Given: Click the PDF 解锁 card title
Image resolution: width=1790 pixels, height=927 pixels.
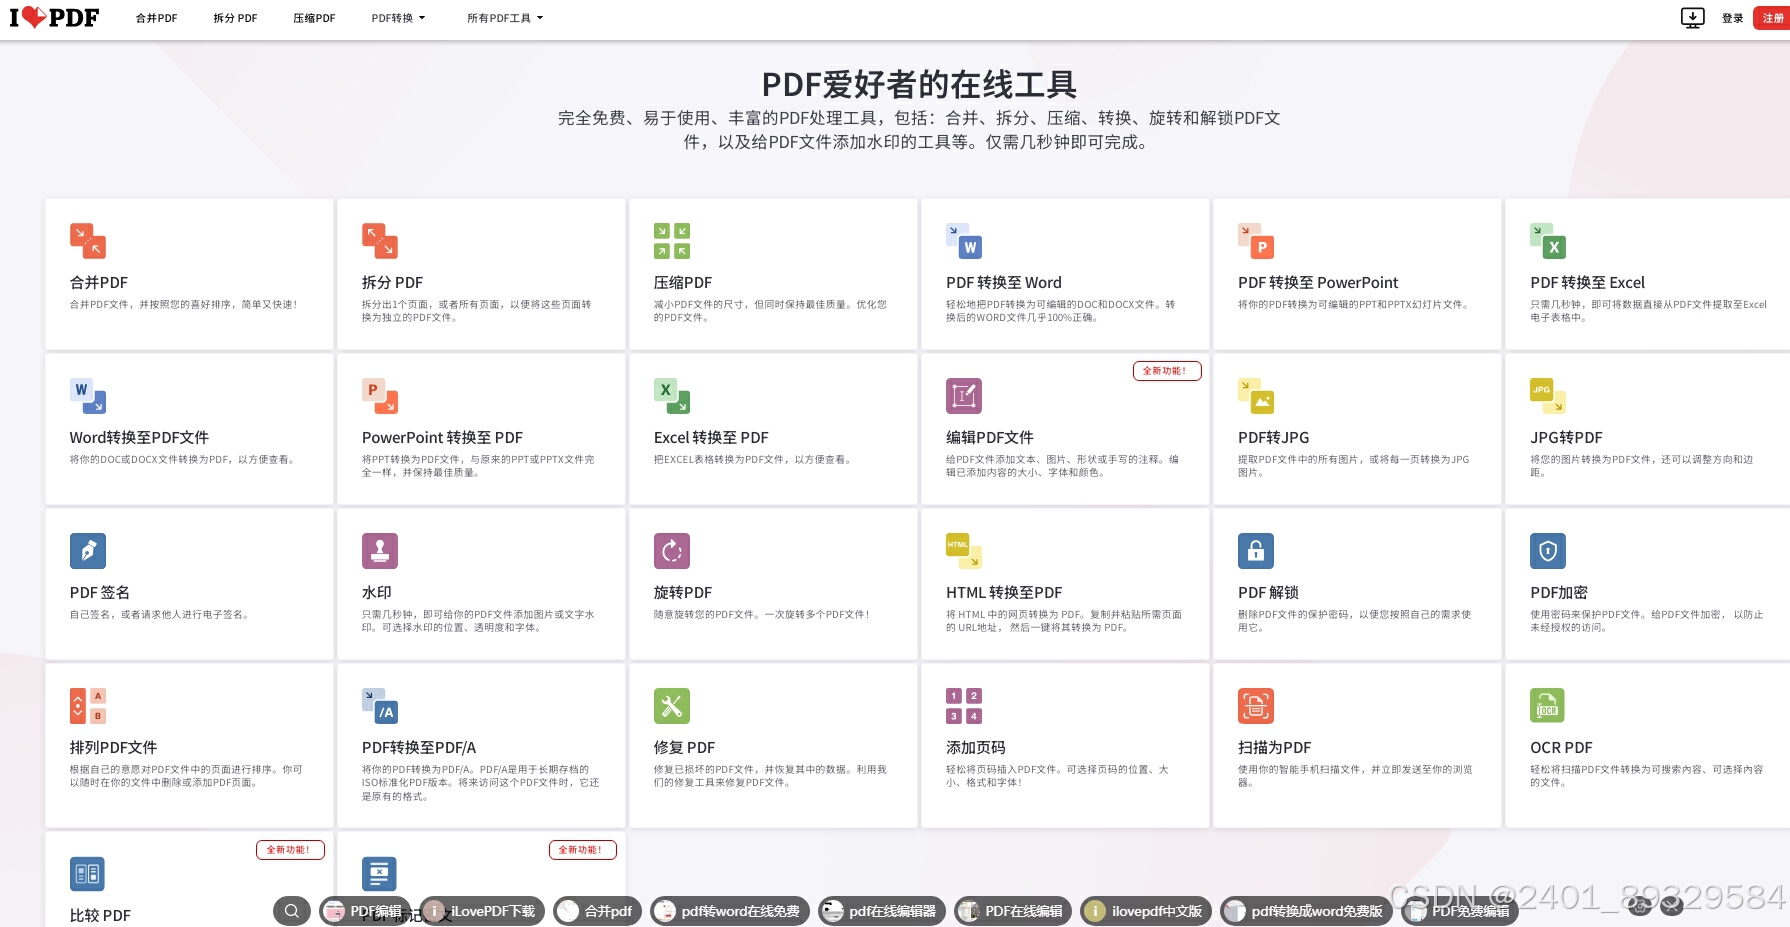Looking at the screenshot, I should 1268,593.
